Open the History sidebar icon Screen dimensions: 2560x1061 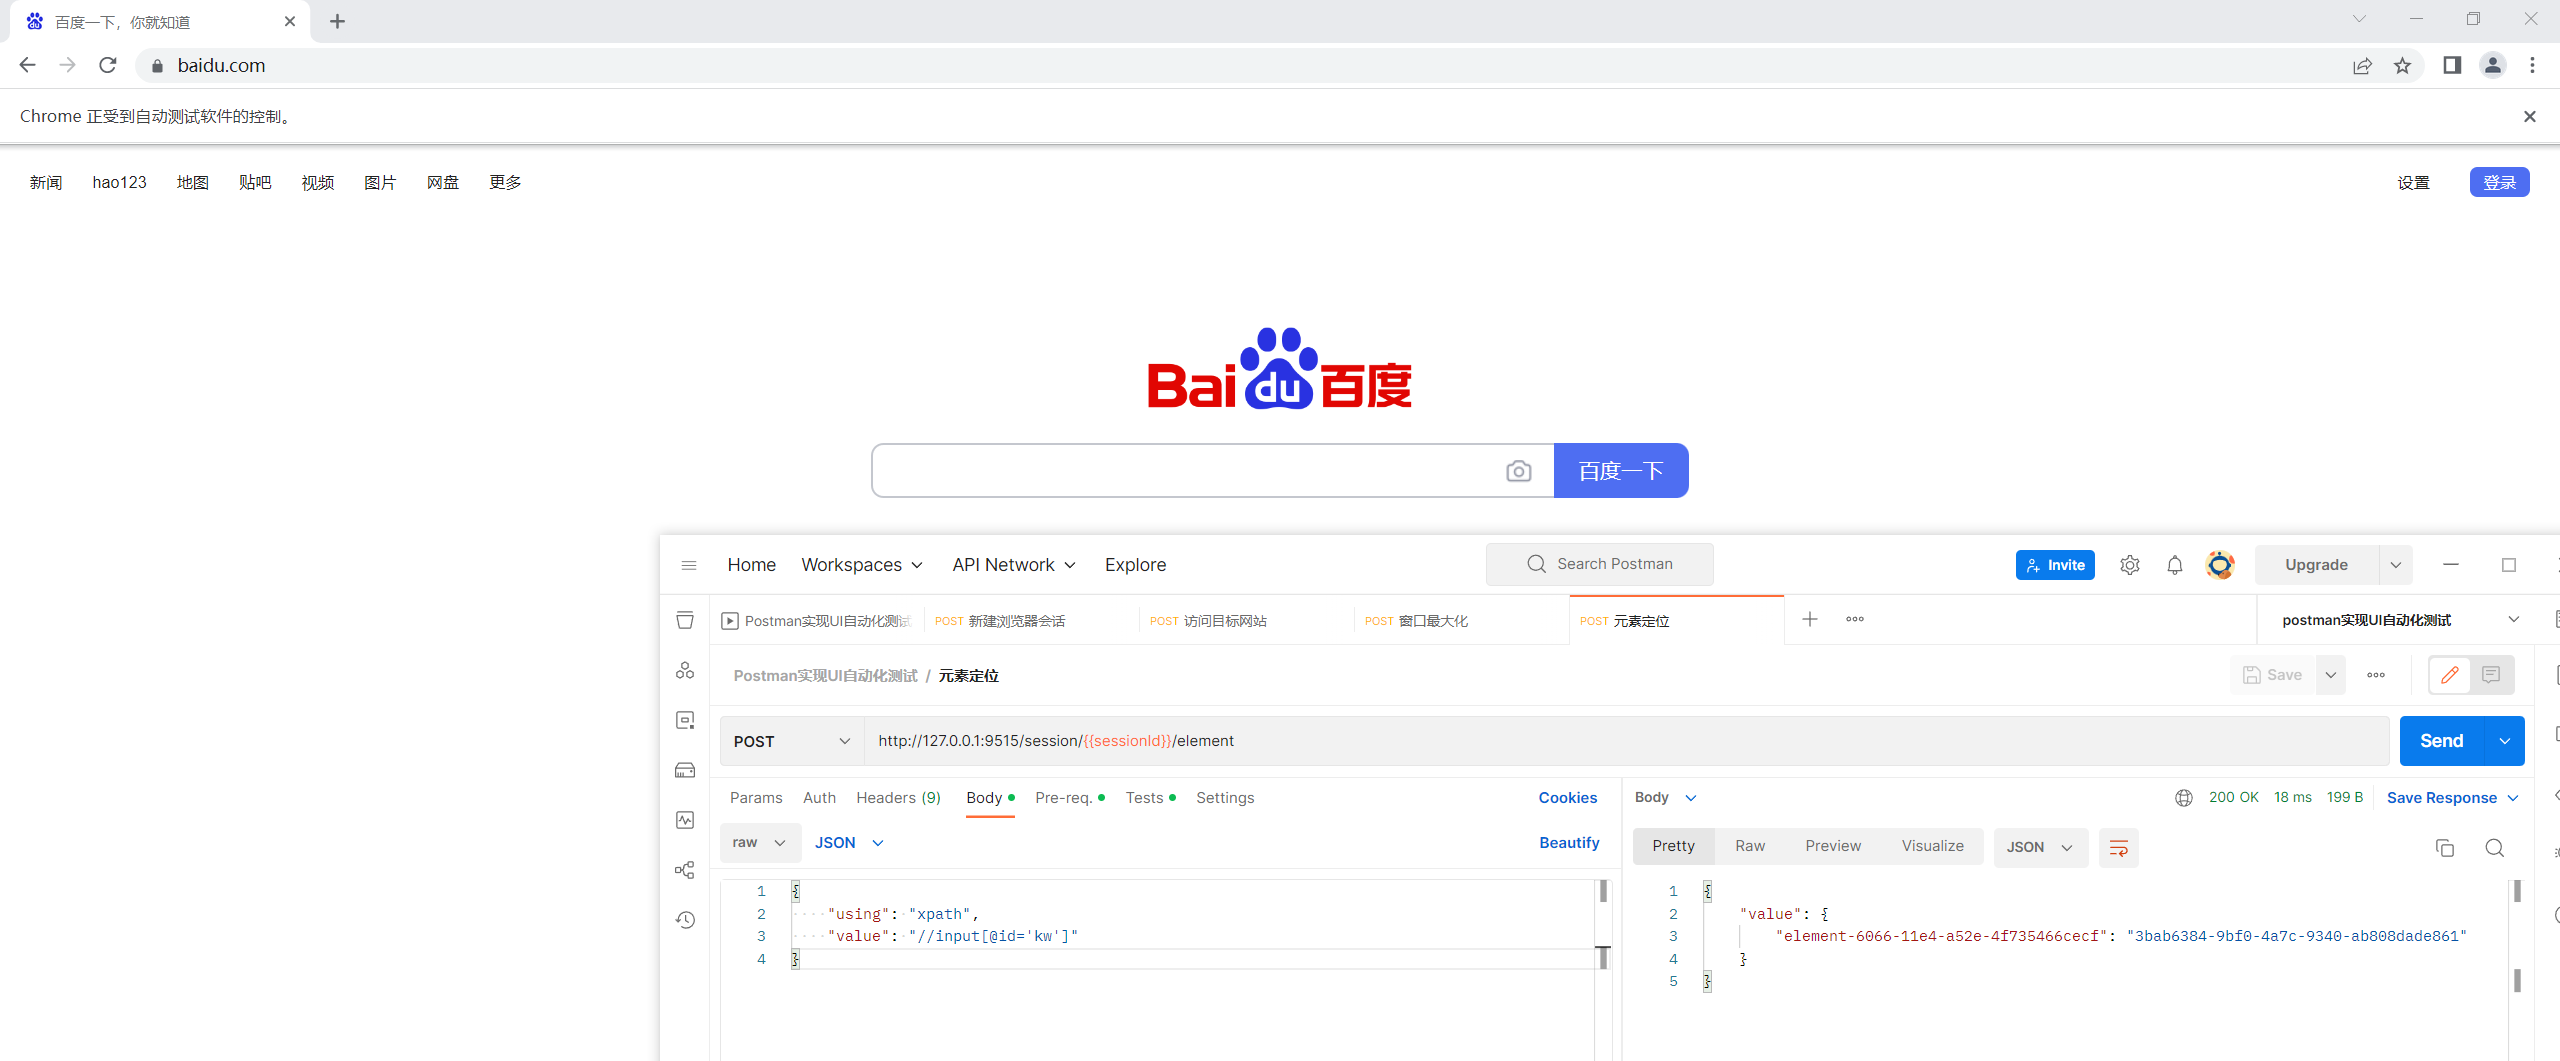coord(685,920)
